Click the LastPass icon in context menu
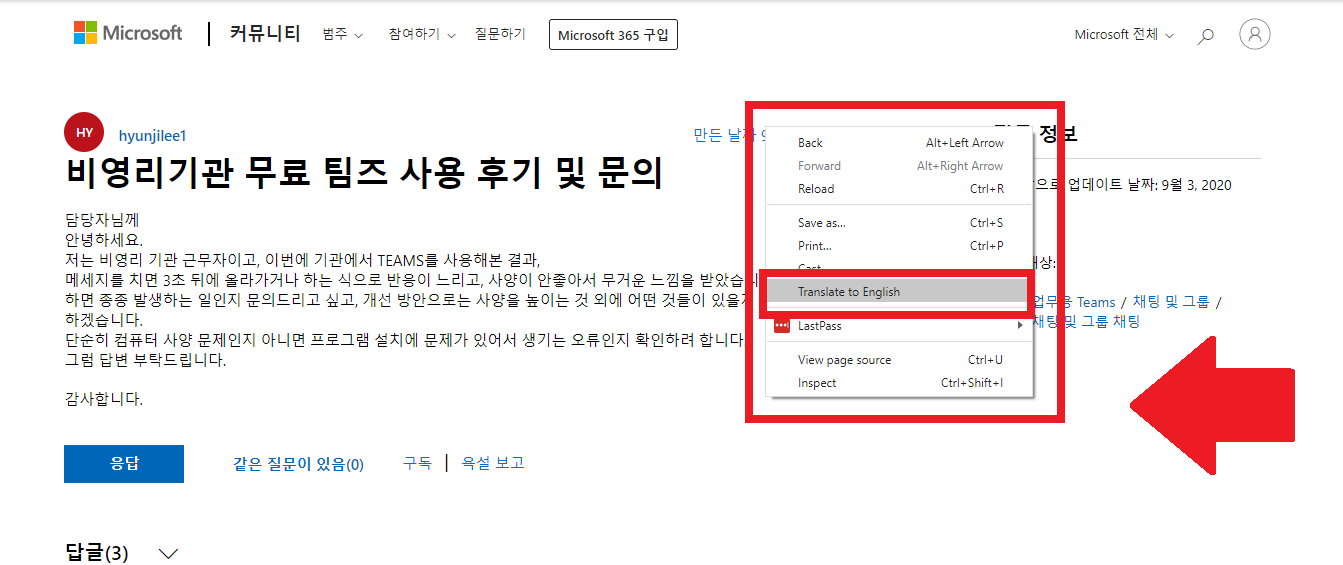The image size is (1343, 565). 782,326
